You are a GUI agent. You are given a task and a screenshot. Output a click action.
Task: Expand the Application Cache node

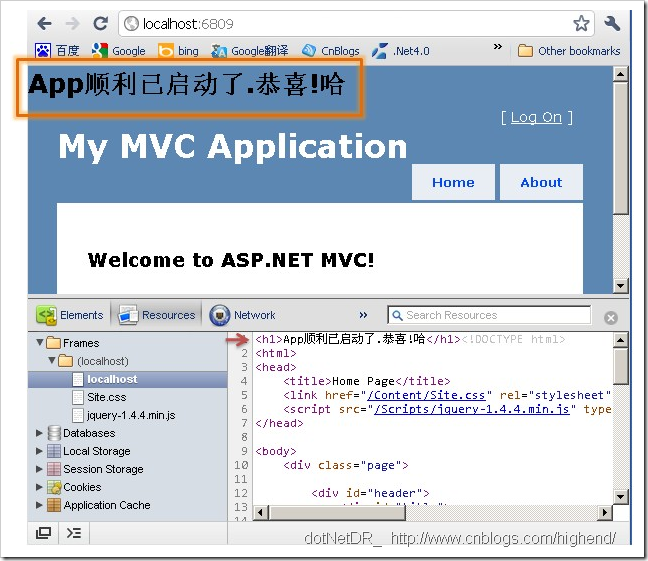(39, 505)
